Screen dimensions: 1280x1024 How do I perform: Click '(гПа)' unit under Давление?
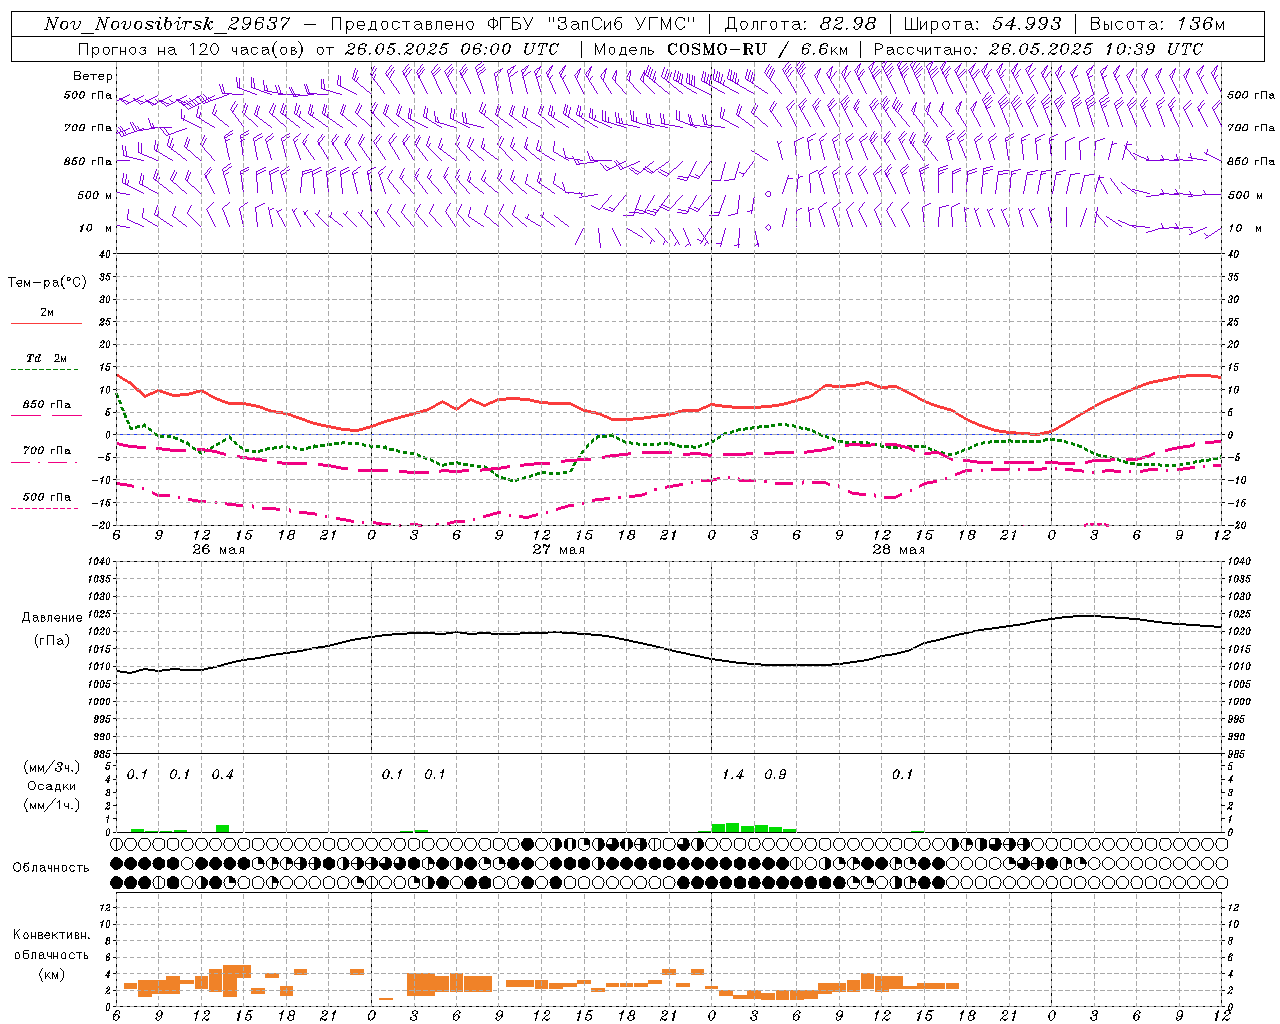[x=51, y=640]
